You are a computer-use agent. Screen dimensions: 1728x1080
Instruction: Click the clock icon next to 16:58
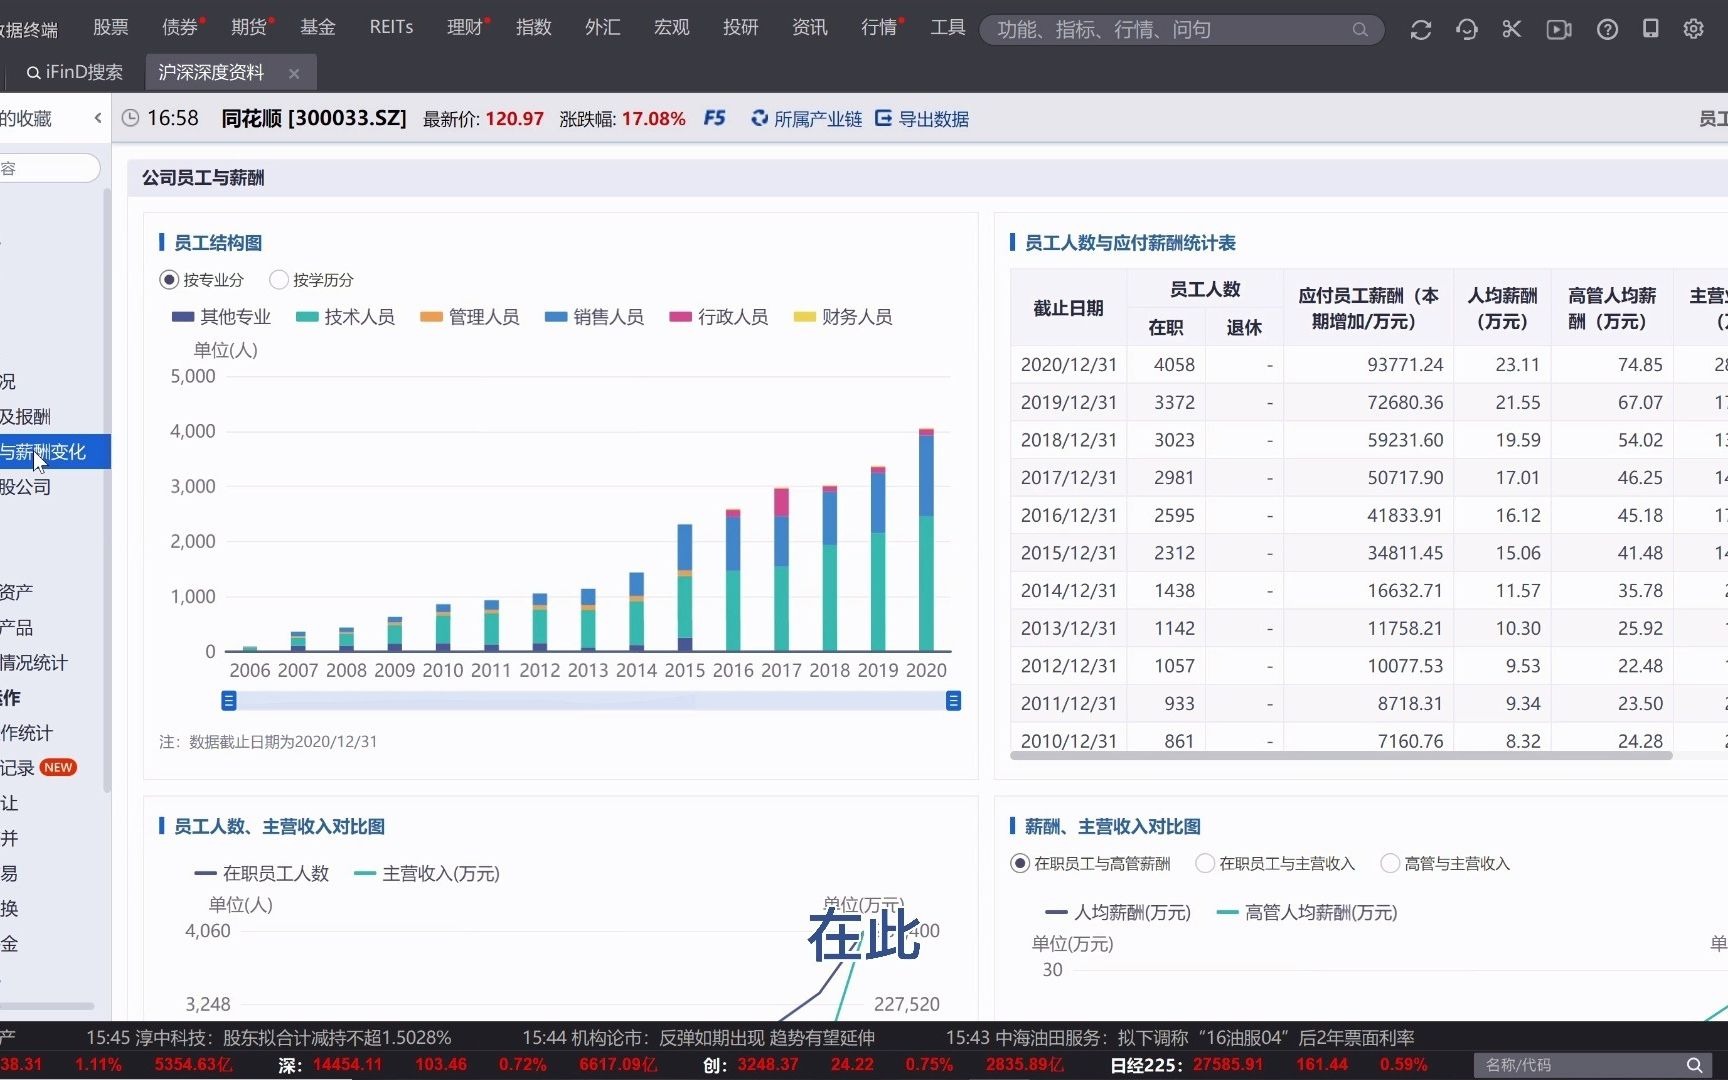coord(130,118)
